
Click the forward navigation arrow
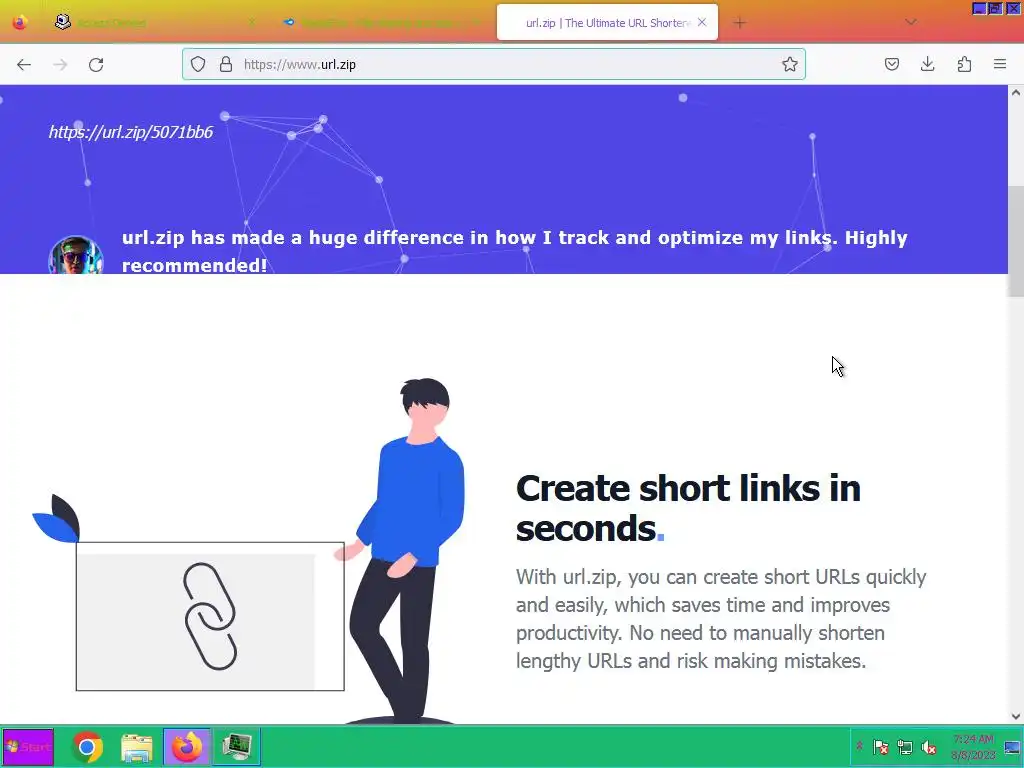(60, 64)
